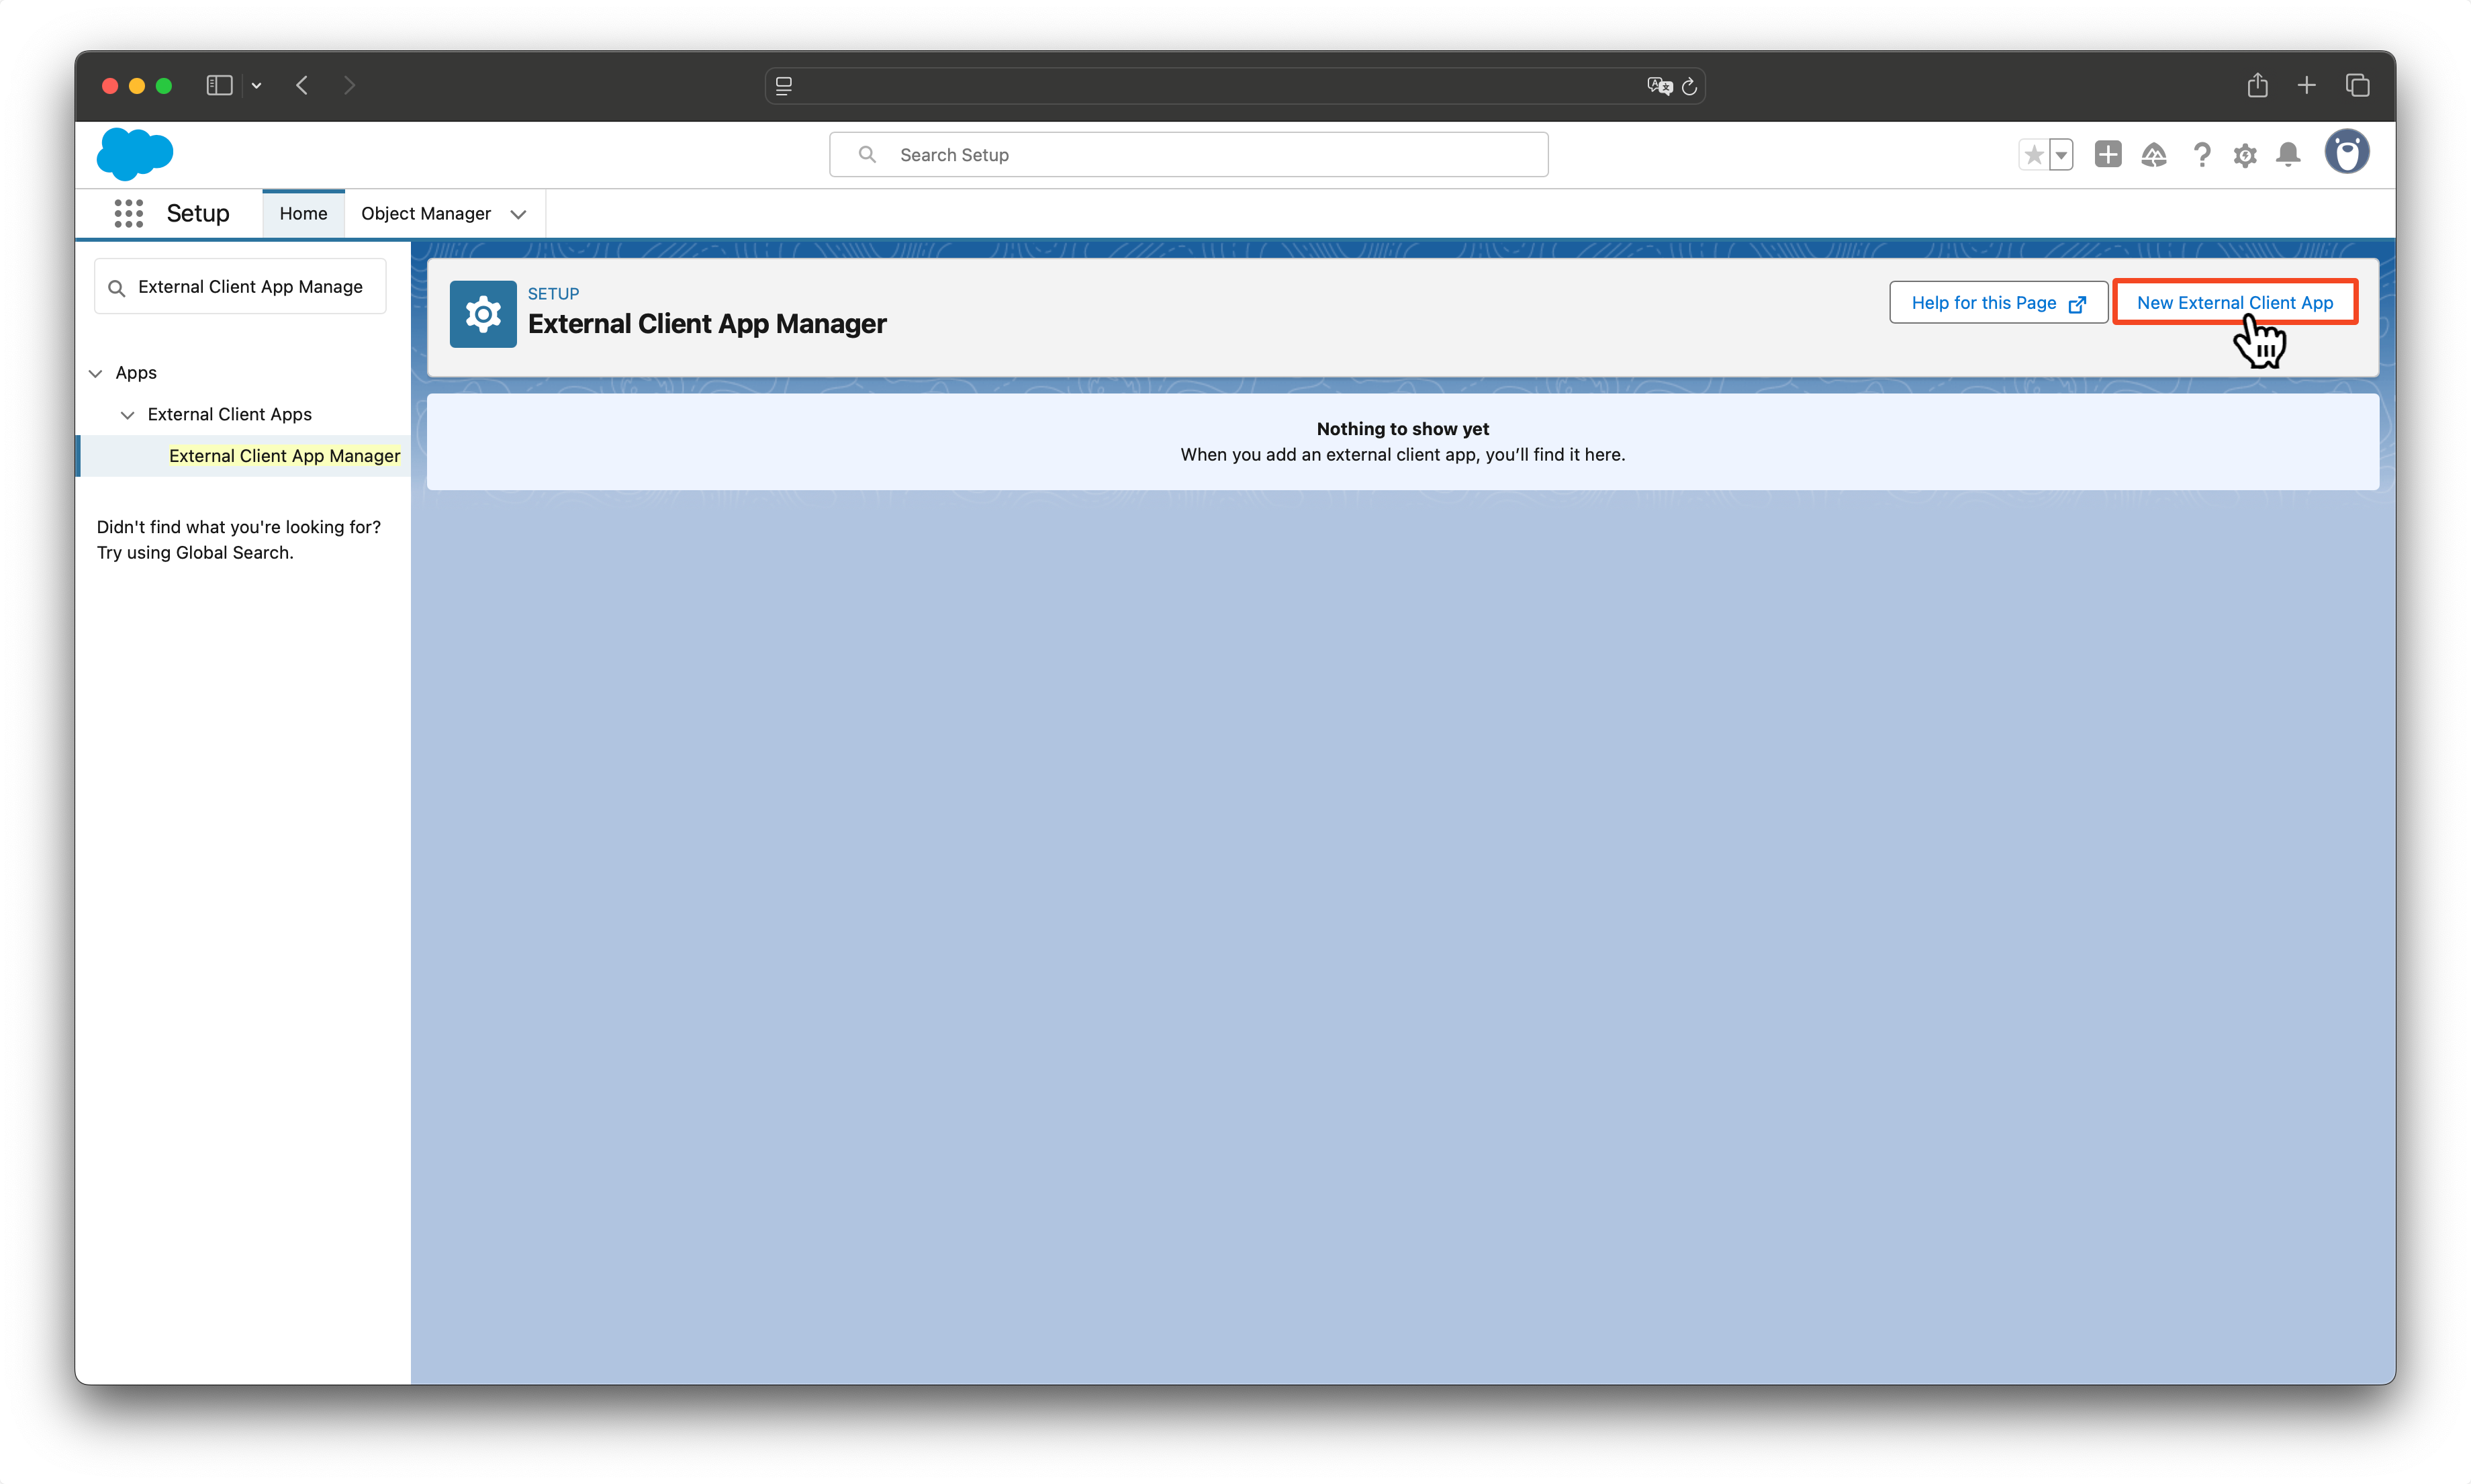Open the App Launcher dots grid
Viewport: 2471px width, 1484px height.
[x=128, y=213]
